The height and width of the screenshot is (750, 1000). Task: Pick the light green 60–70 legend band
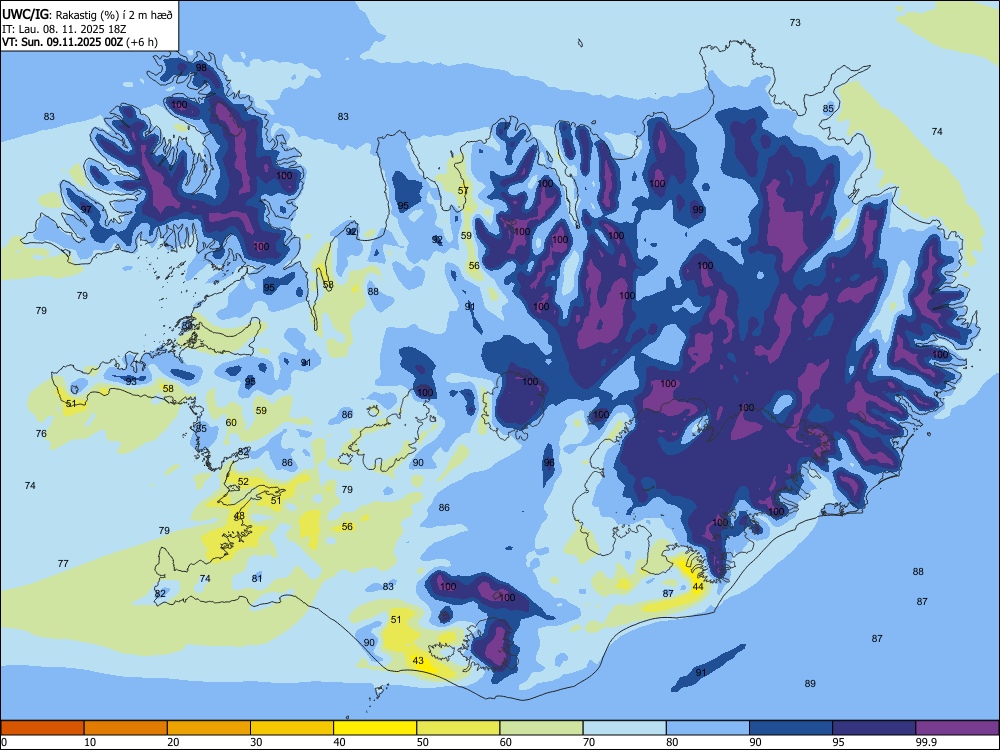(x=541, y=728)
